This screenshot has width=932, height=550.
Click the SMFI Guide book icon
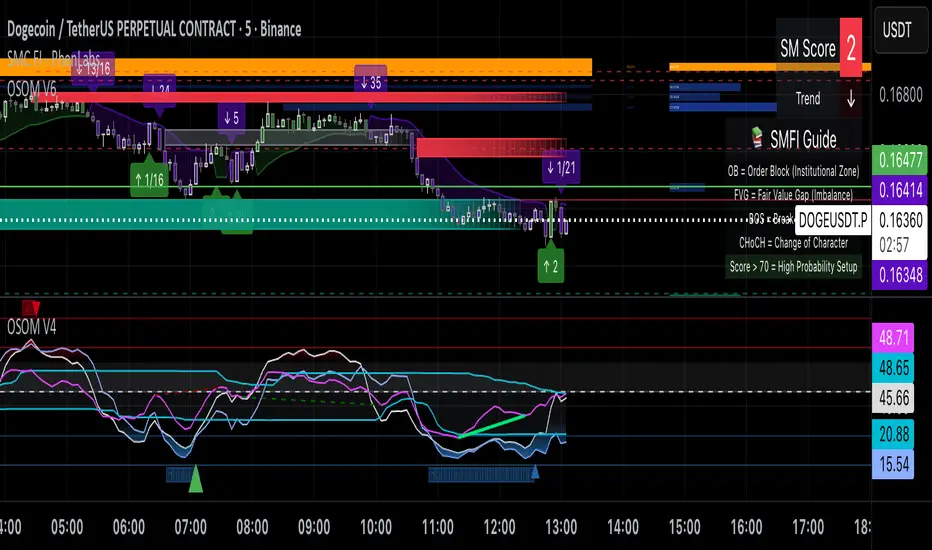point(757,138)
